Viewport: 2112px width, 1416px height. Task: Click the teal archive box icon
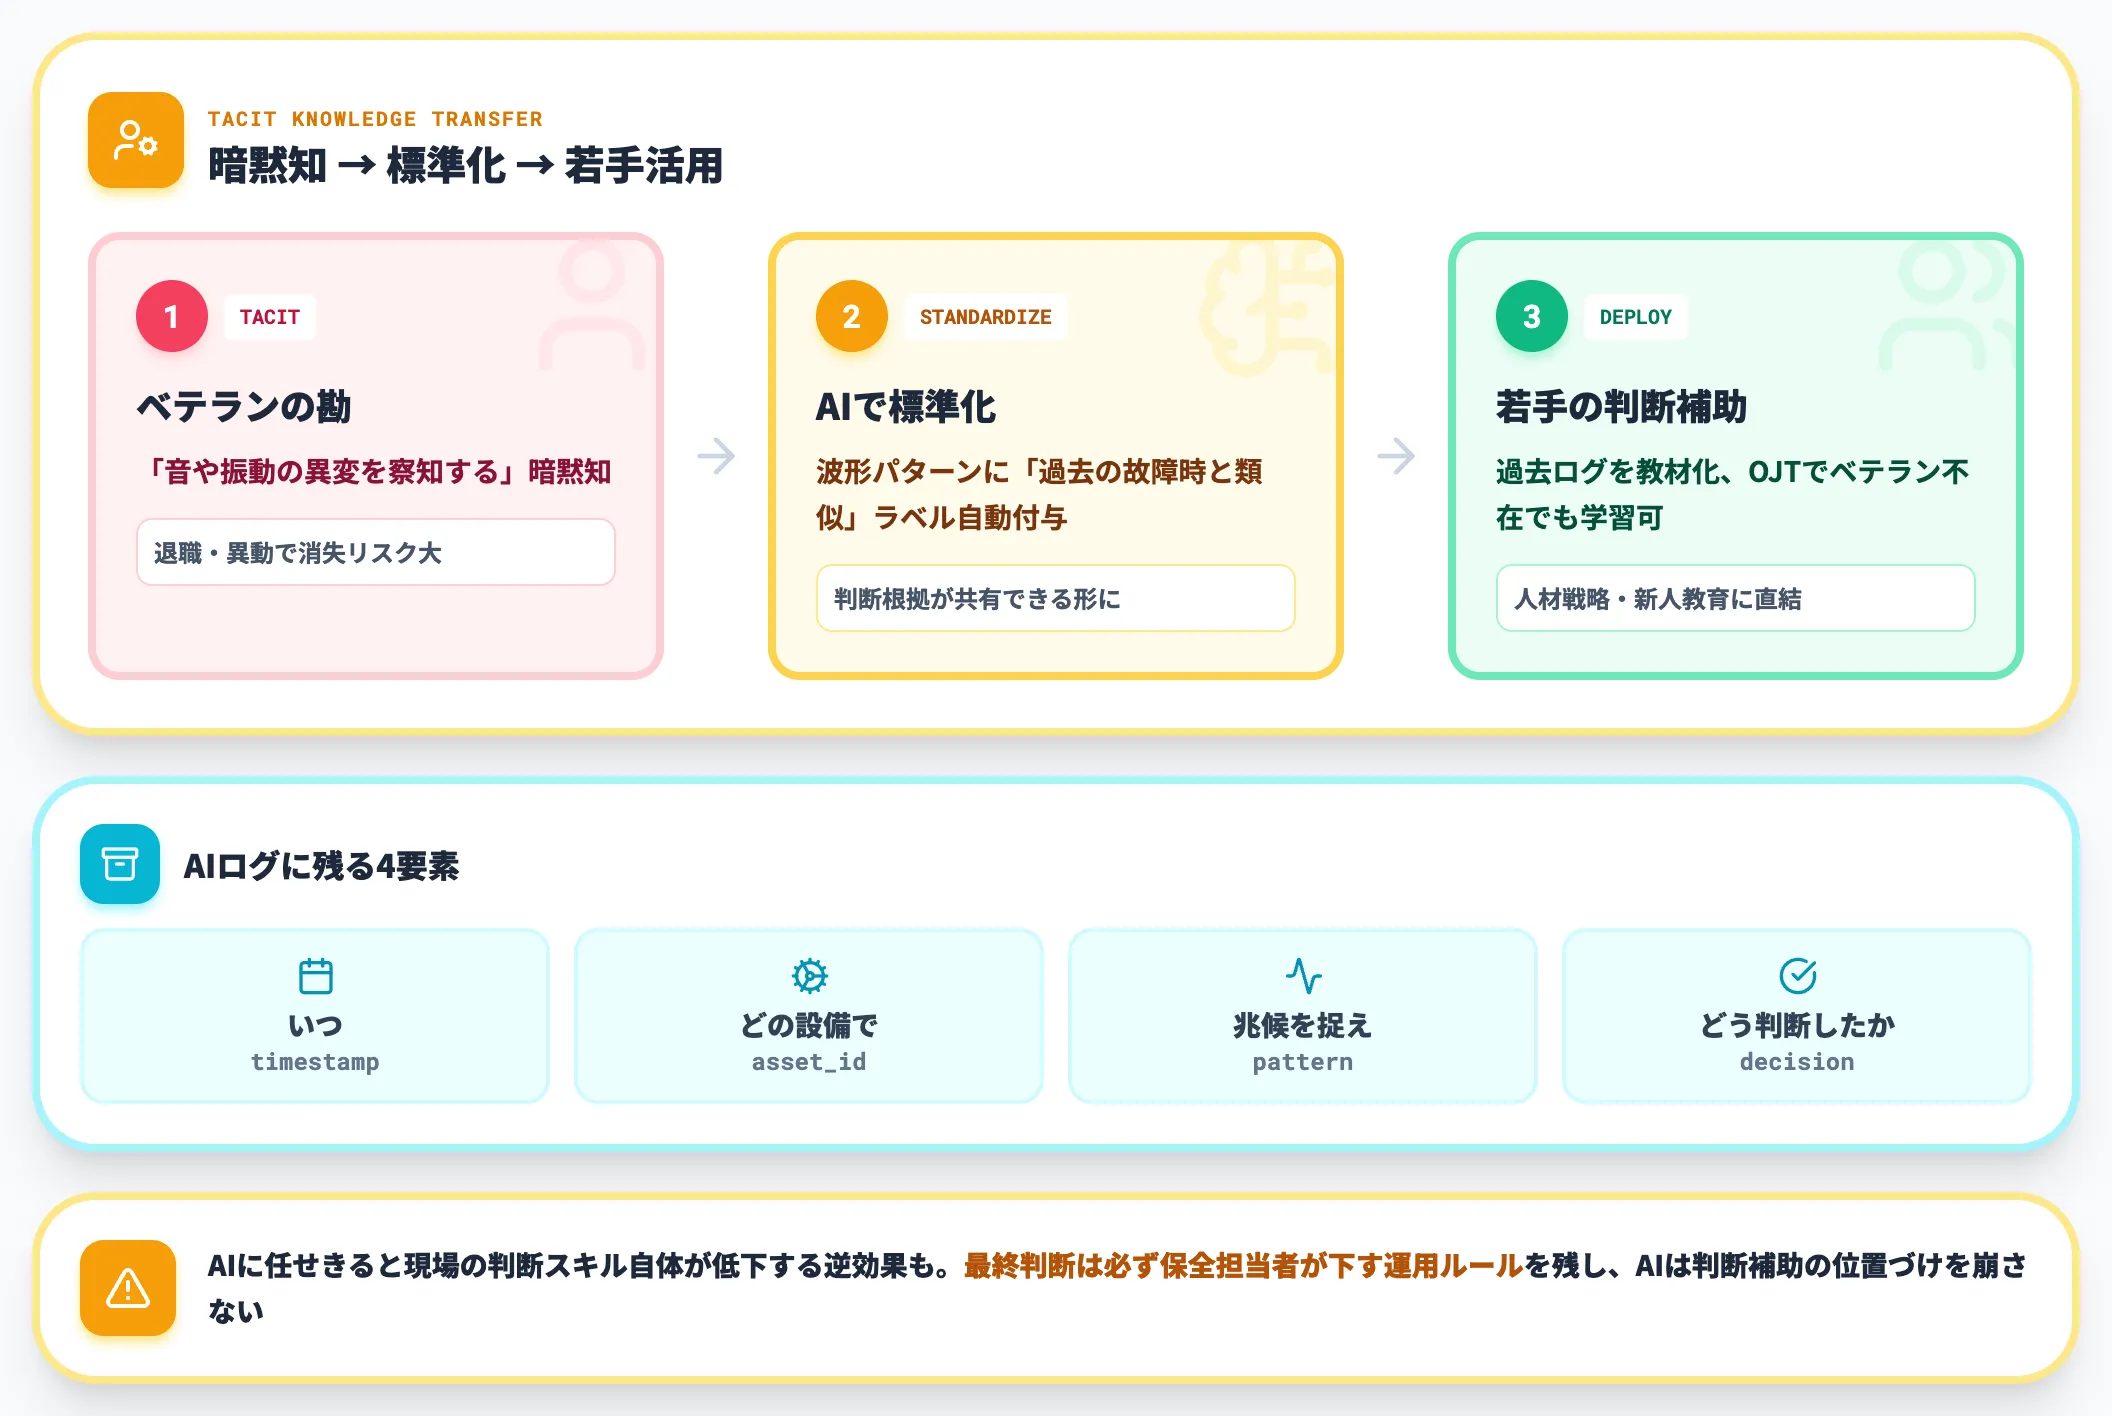120,864
